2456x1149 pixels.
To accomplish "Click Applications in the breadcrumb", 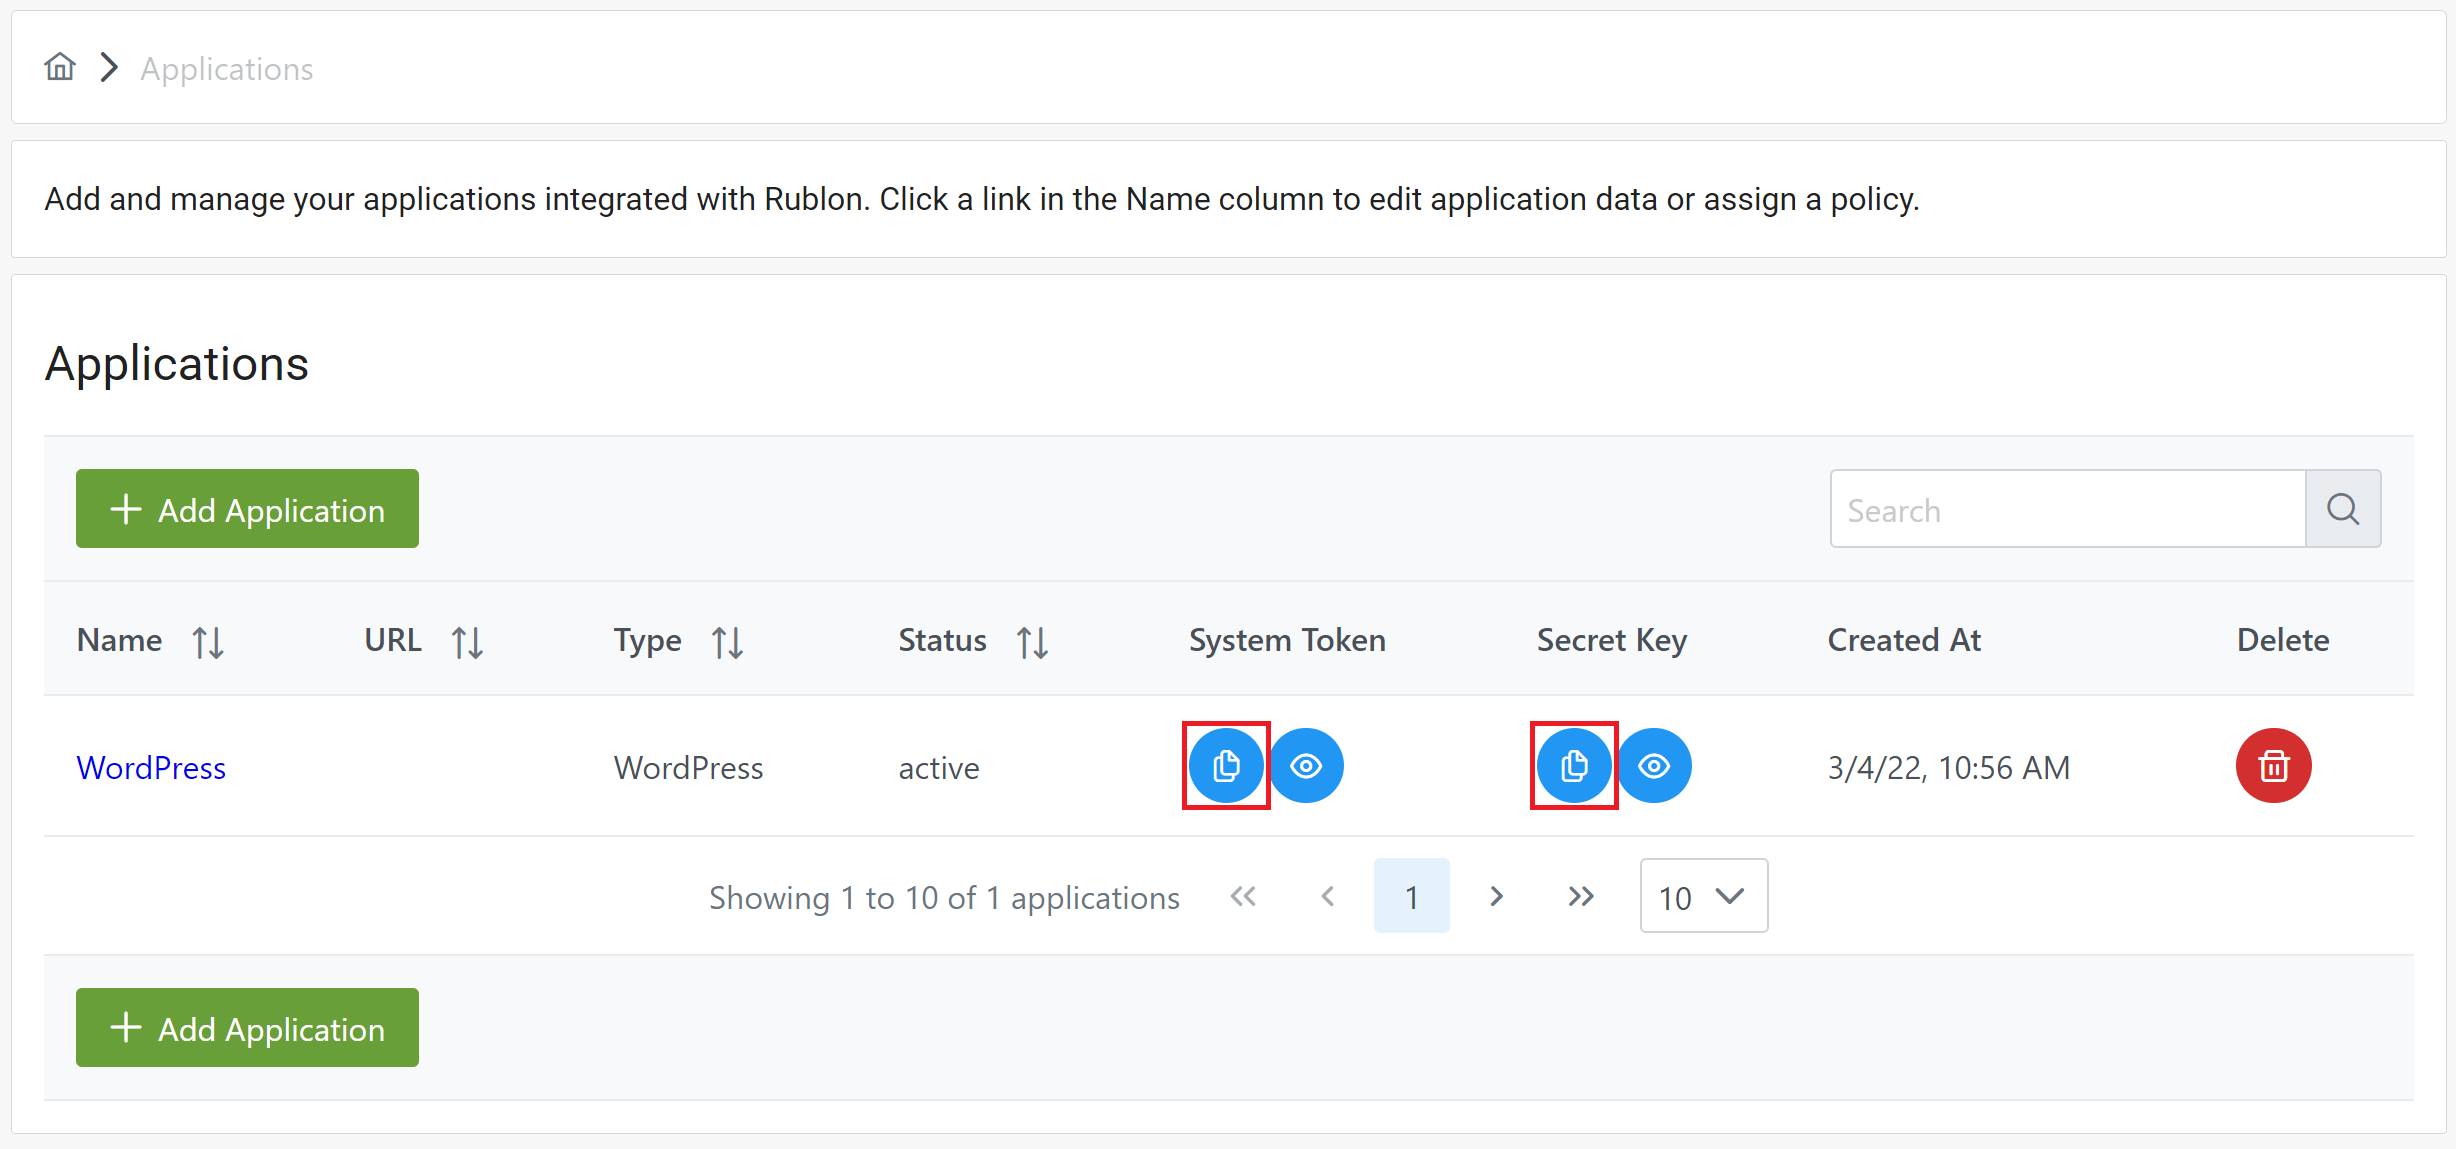I will (x=226, y=69).
